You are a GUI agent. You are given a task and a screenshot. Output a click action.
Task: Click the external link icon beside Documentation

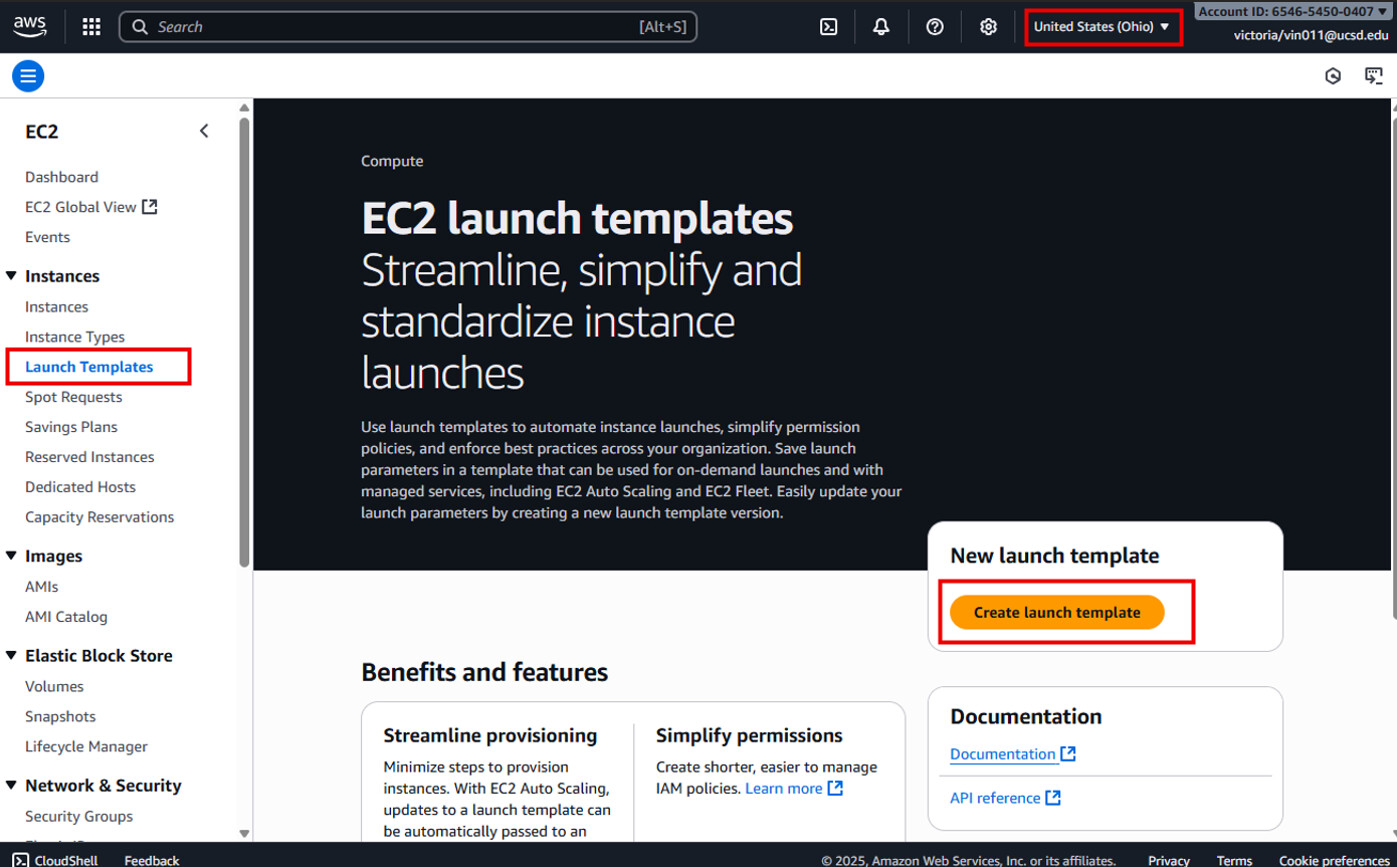pos(1068,753)
